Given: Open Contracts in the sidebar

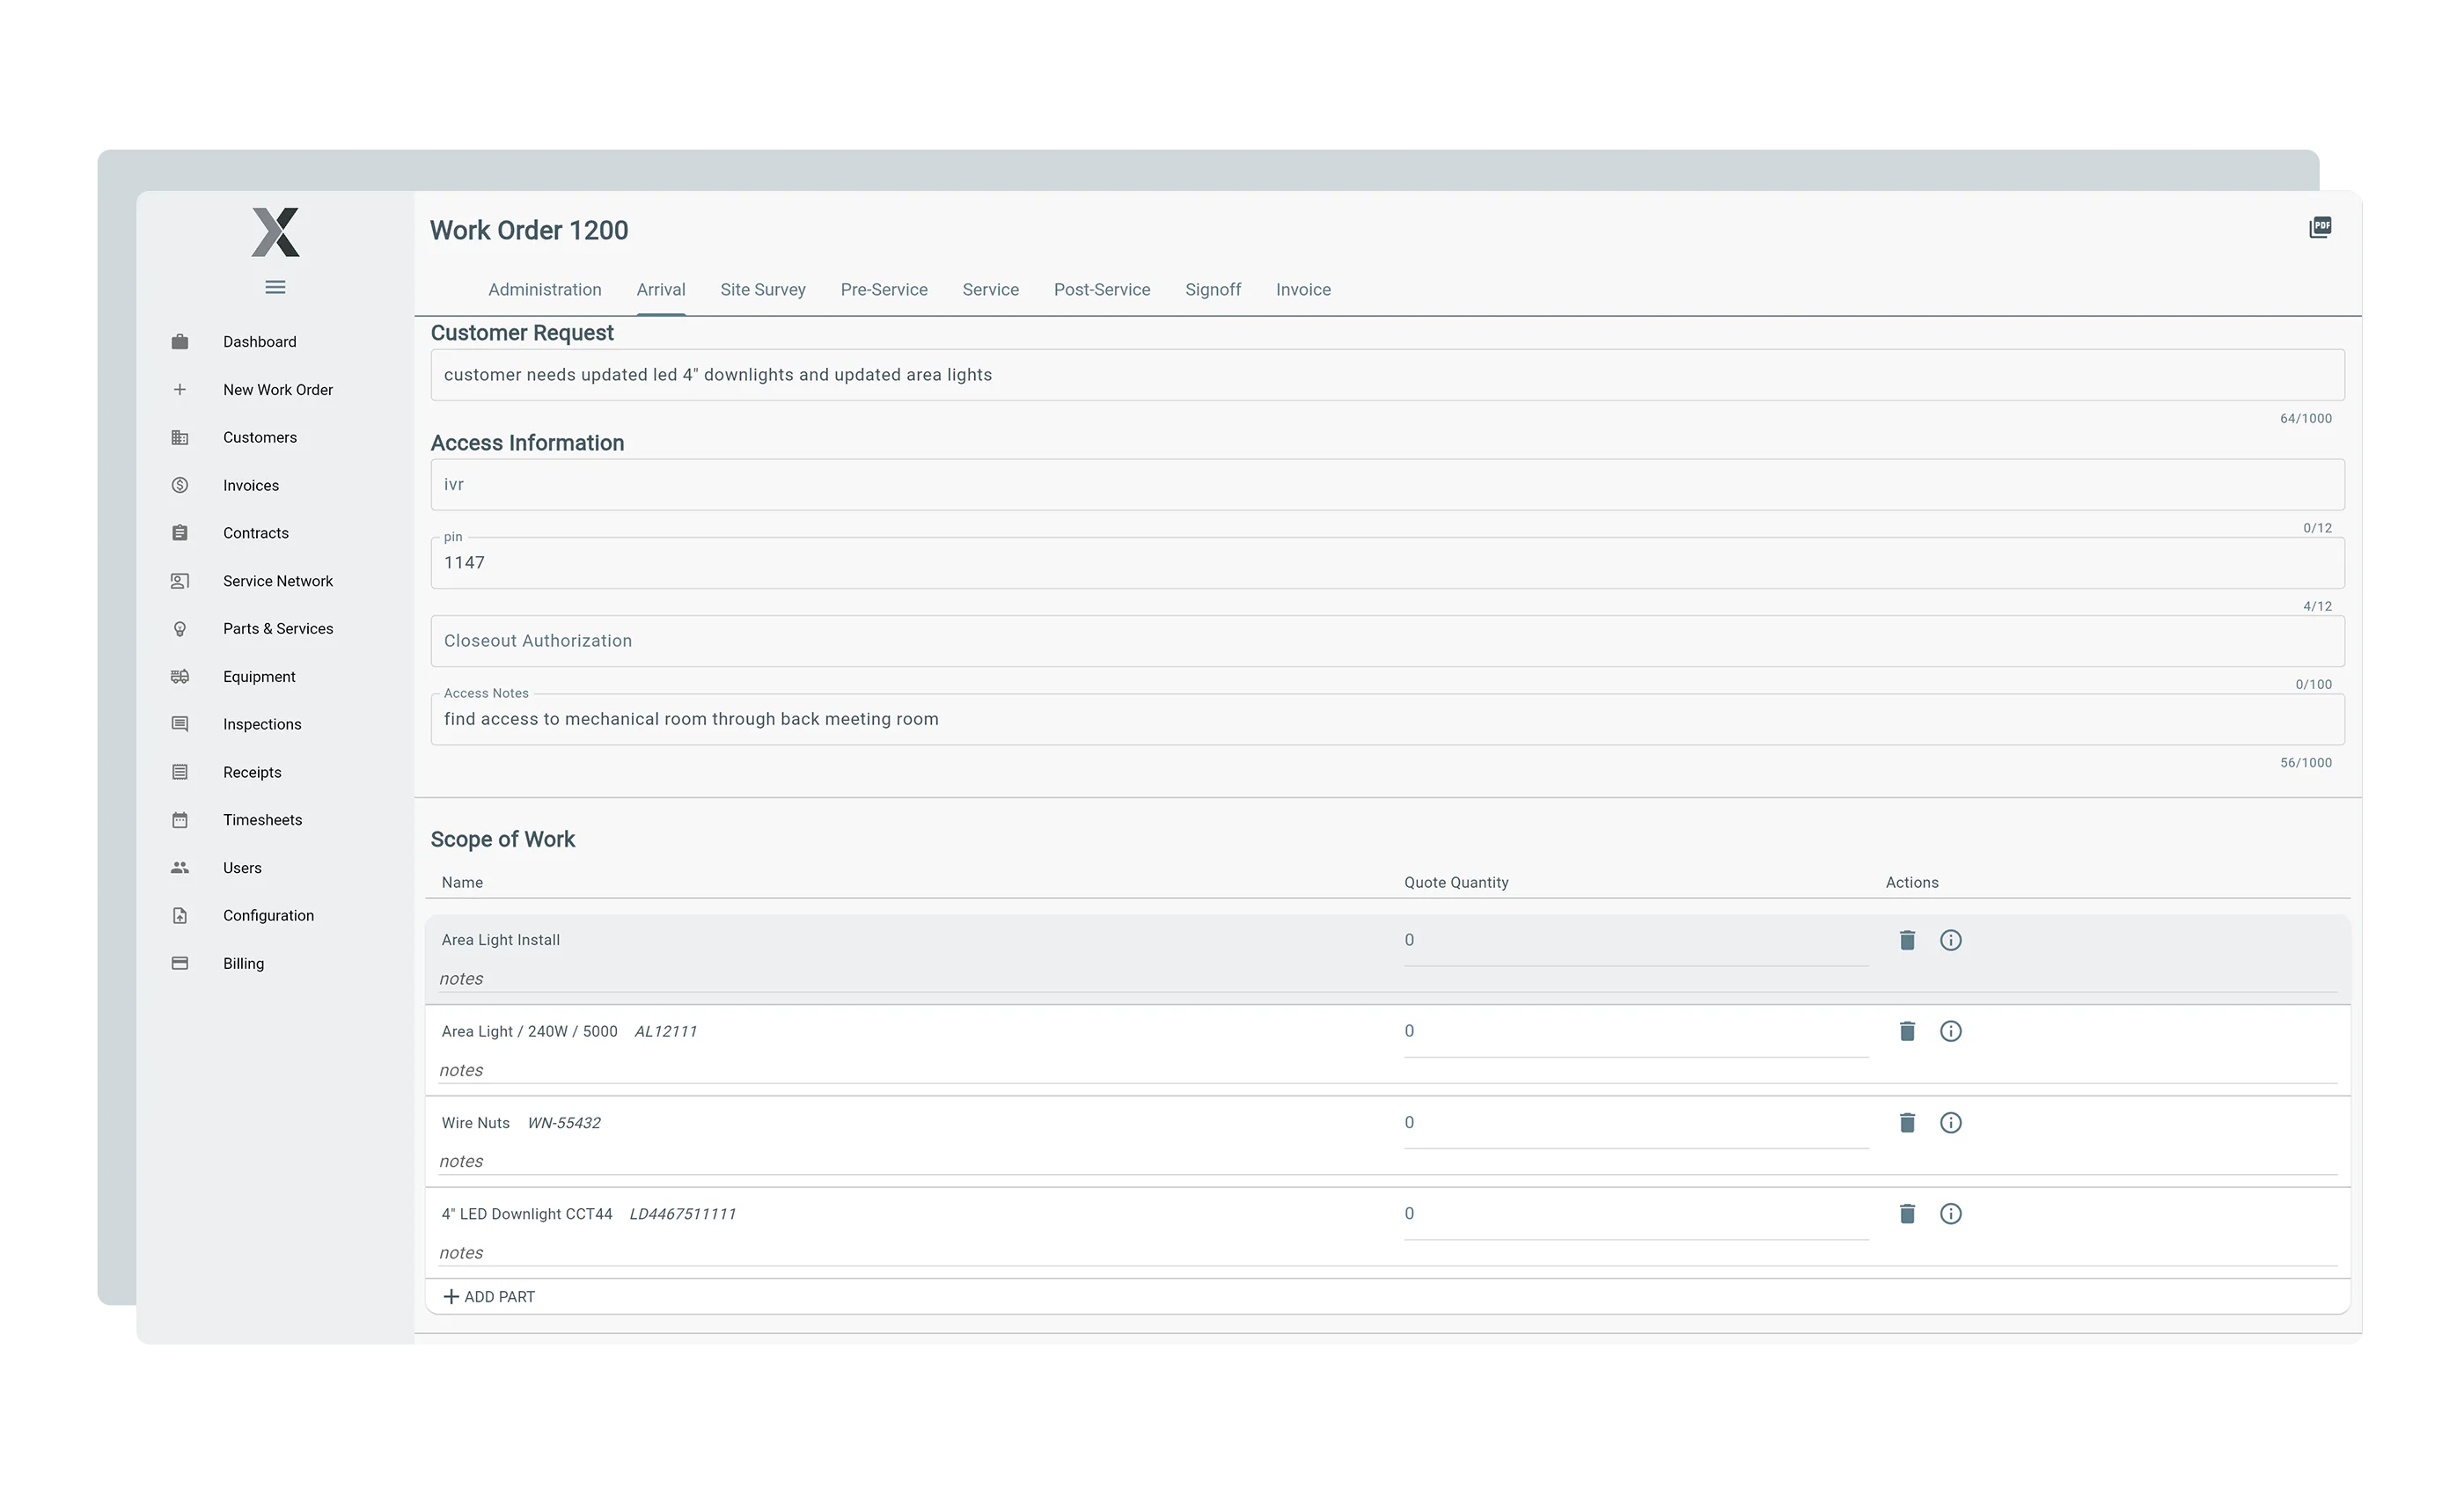Looking at the screenshot, I should click(255, 533).
